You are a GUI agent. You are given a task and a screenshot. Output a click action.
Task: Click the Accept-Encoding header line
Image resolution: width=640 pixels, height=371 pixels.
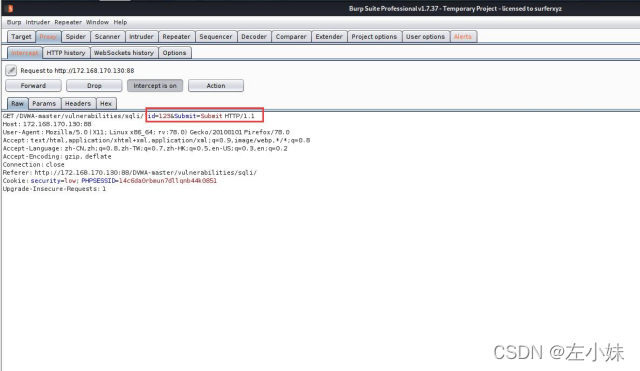pyautogui.click(x=57, y=157)
